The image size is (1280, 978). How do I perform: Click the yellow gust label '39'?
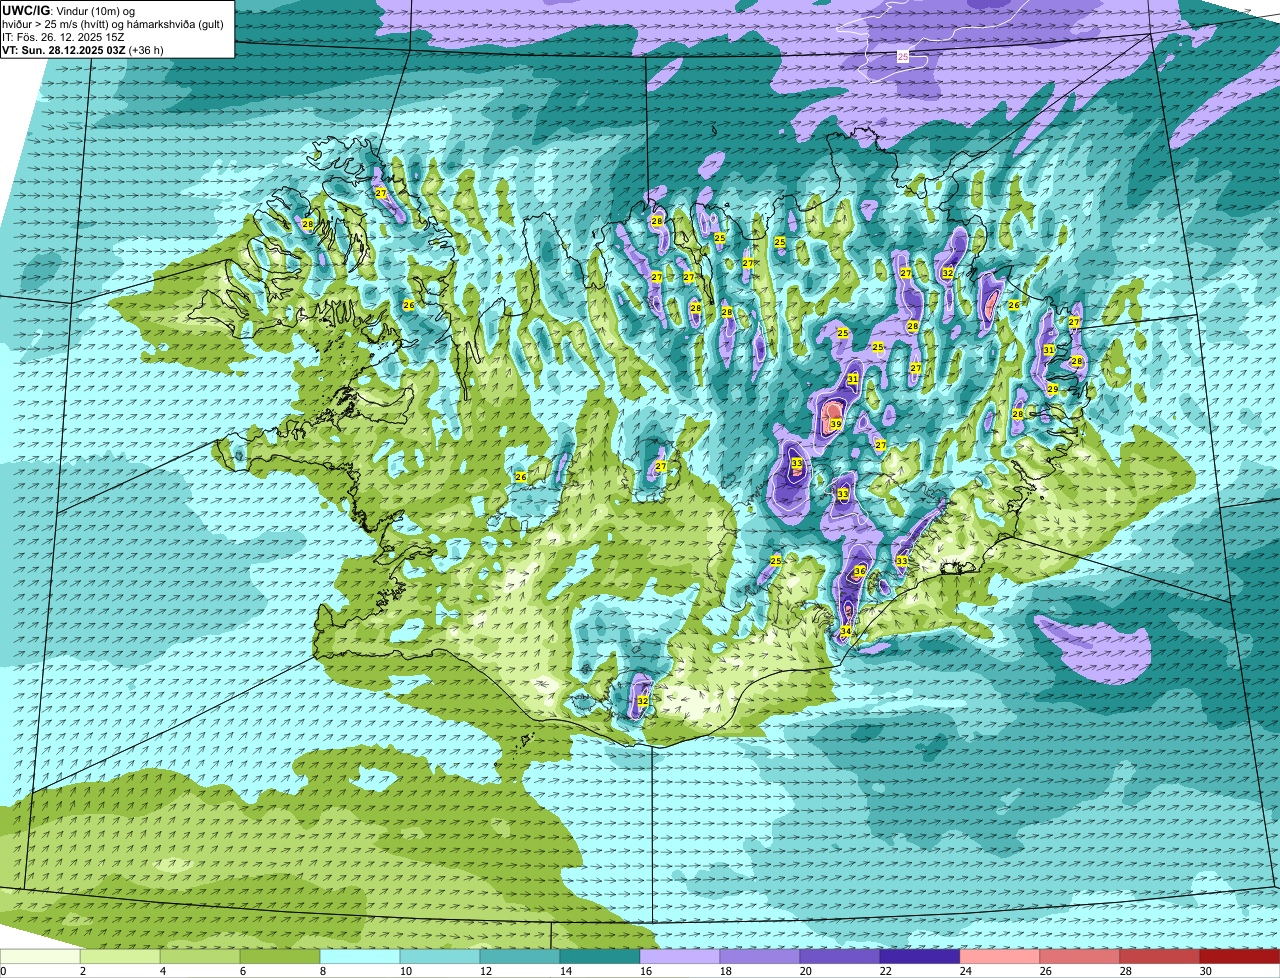[x=835, y=424]
